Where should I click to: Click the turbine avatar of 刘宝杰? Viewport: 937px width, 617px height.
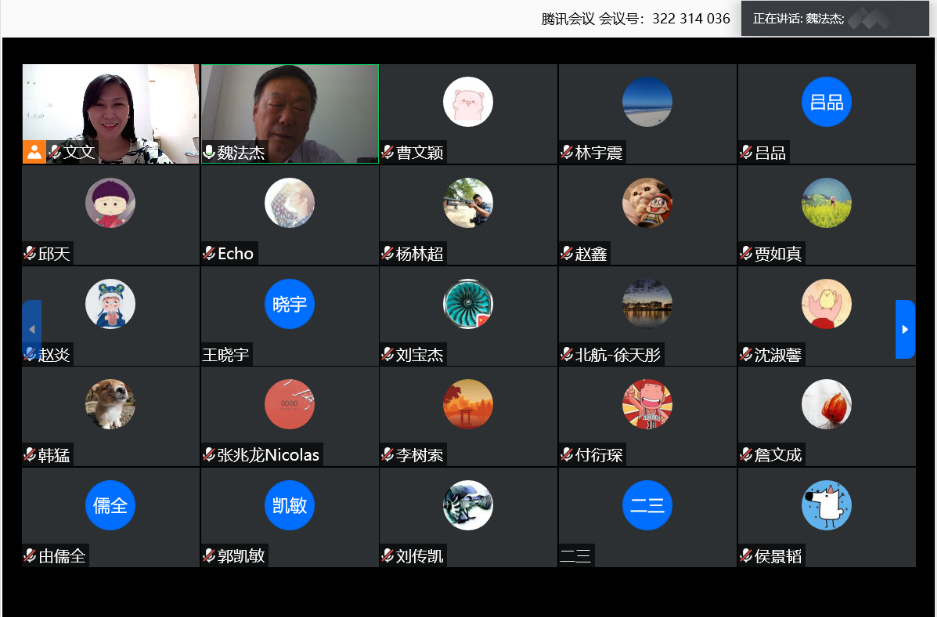pyautogui.click(x=468, y=304)
